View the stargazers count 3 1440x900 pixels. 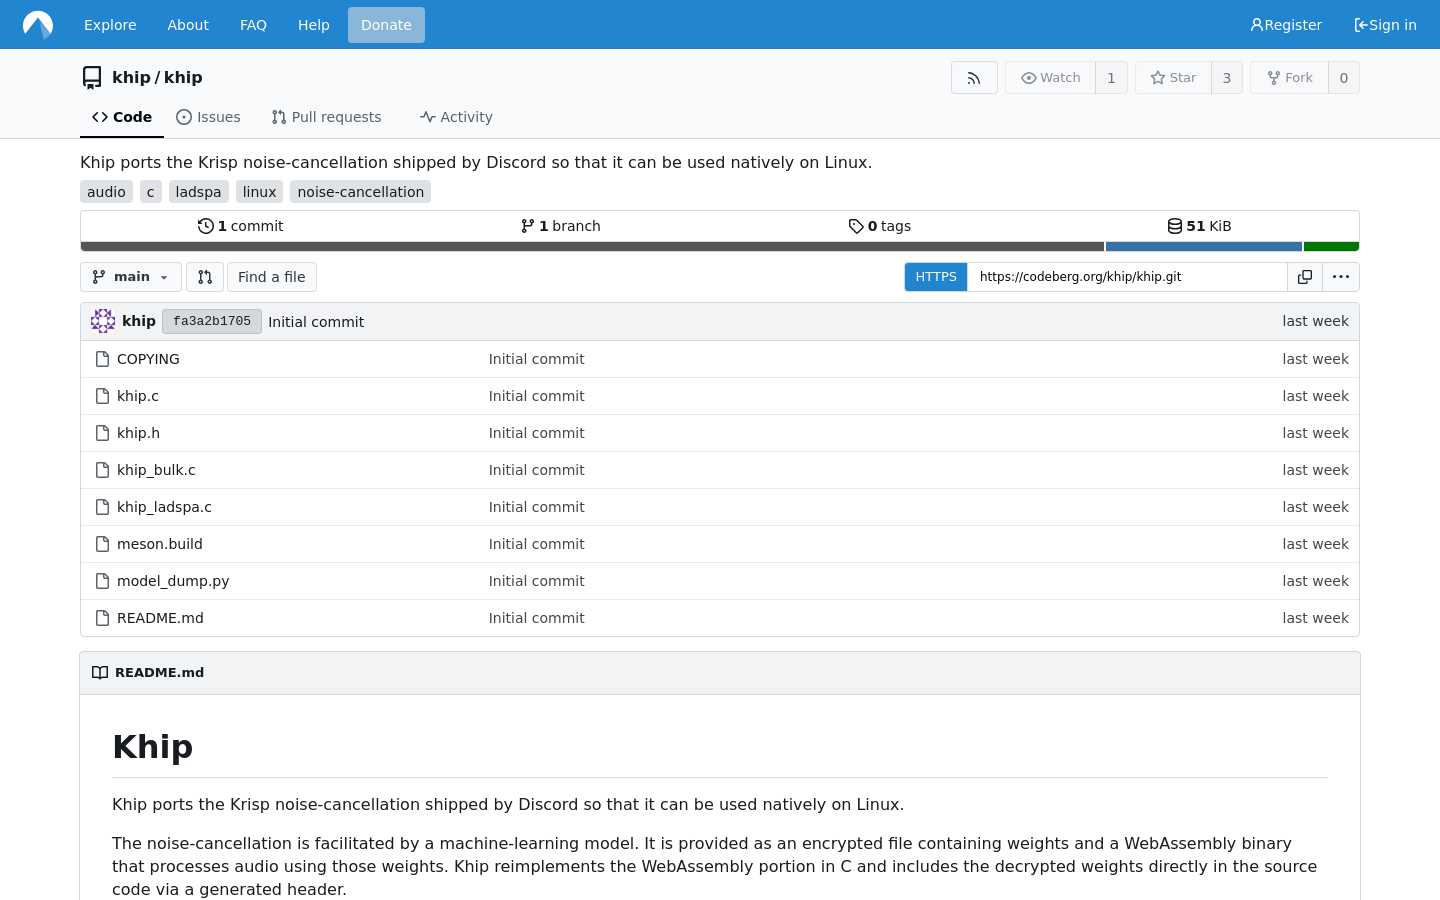coord(1227,78)
